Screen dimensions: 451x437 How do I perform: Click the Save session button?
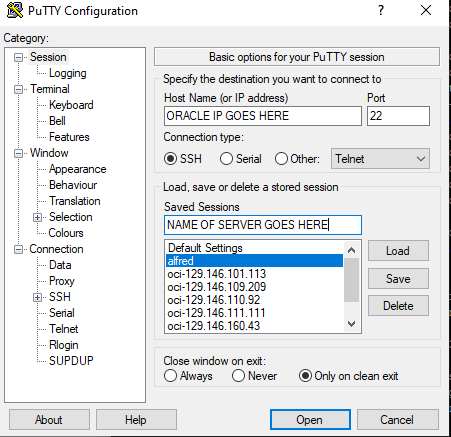click(398, 279)
